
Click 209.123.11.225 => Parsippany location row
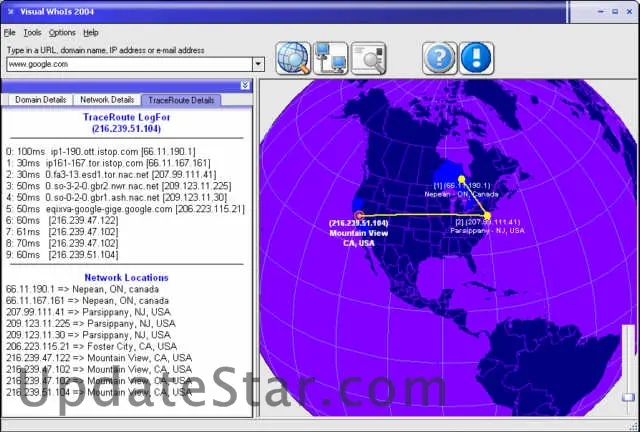pos(91,323)
